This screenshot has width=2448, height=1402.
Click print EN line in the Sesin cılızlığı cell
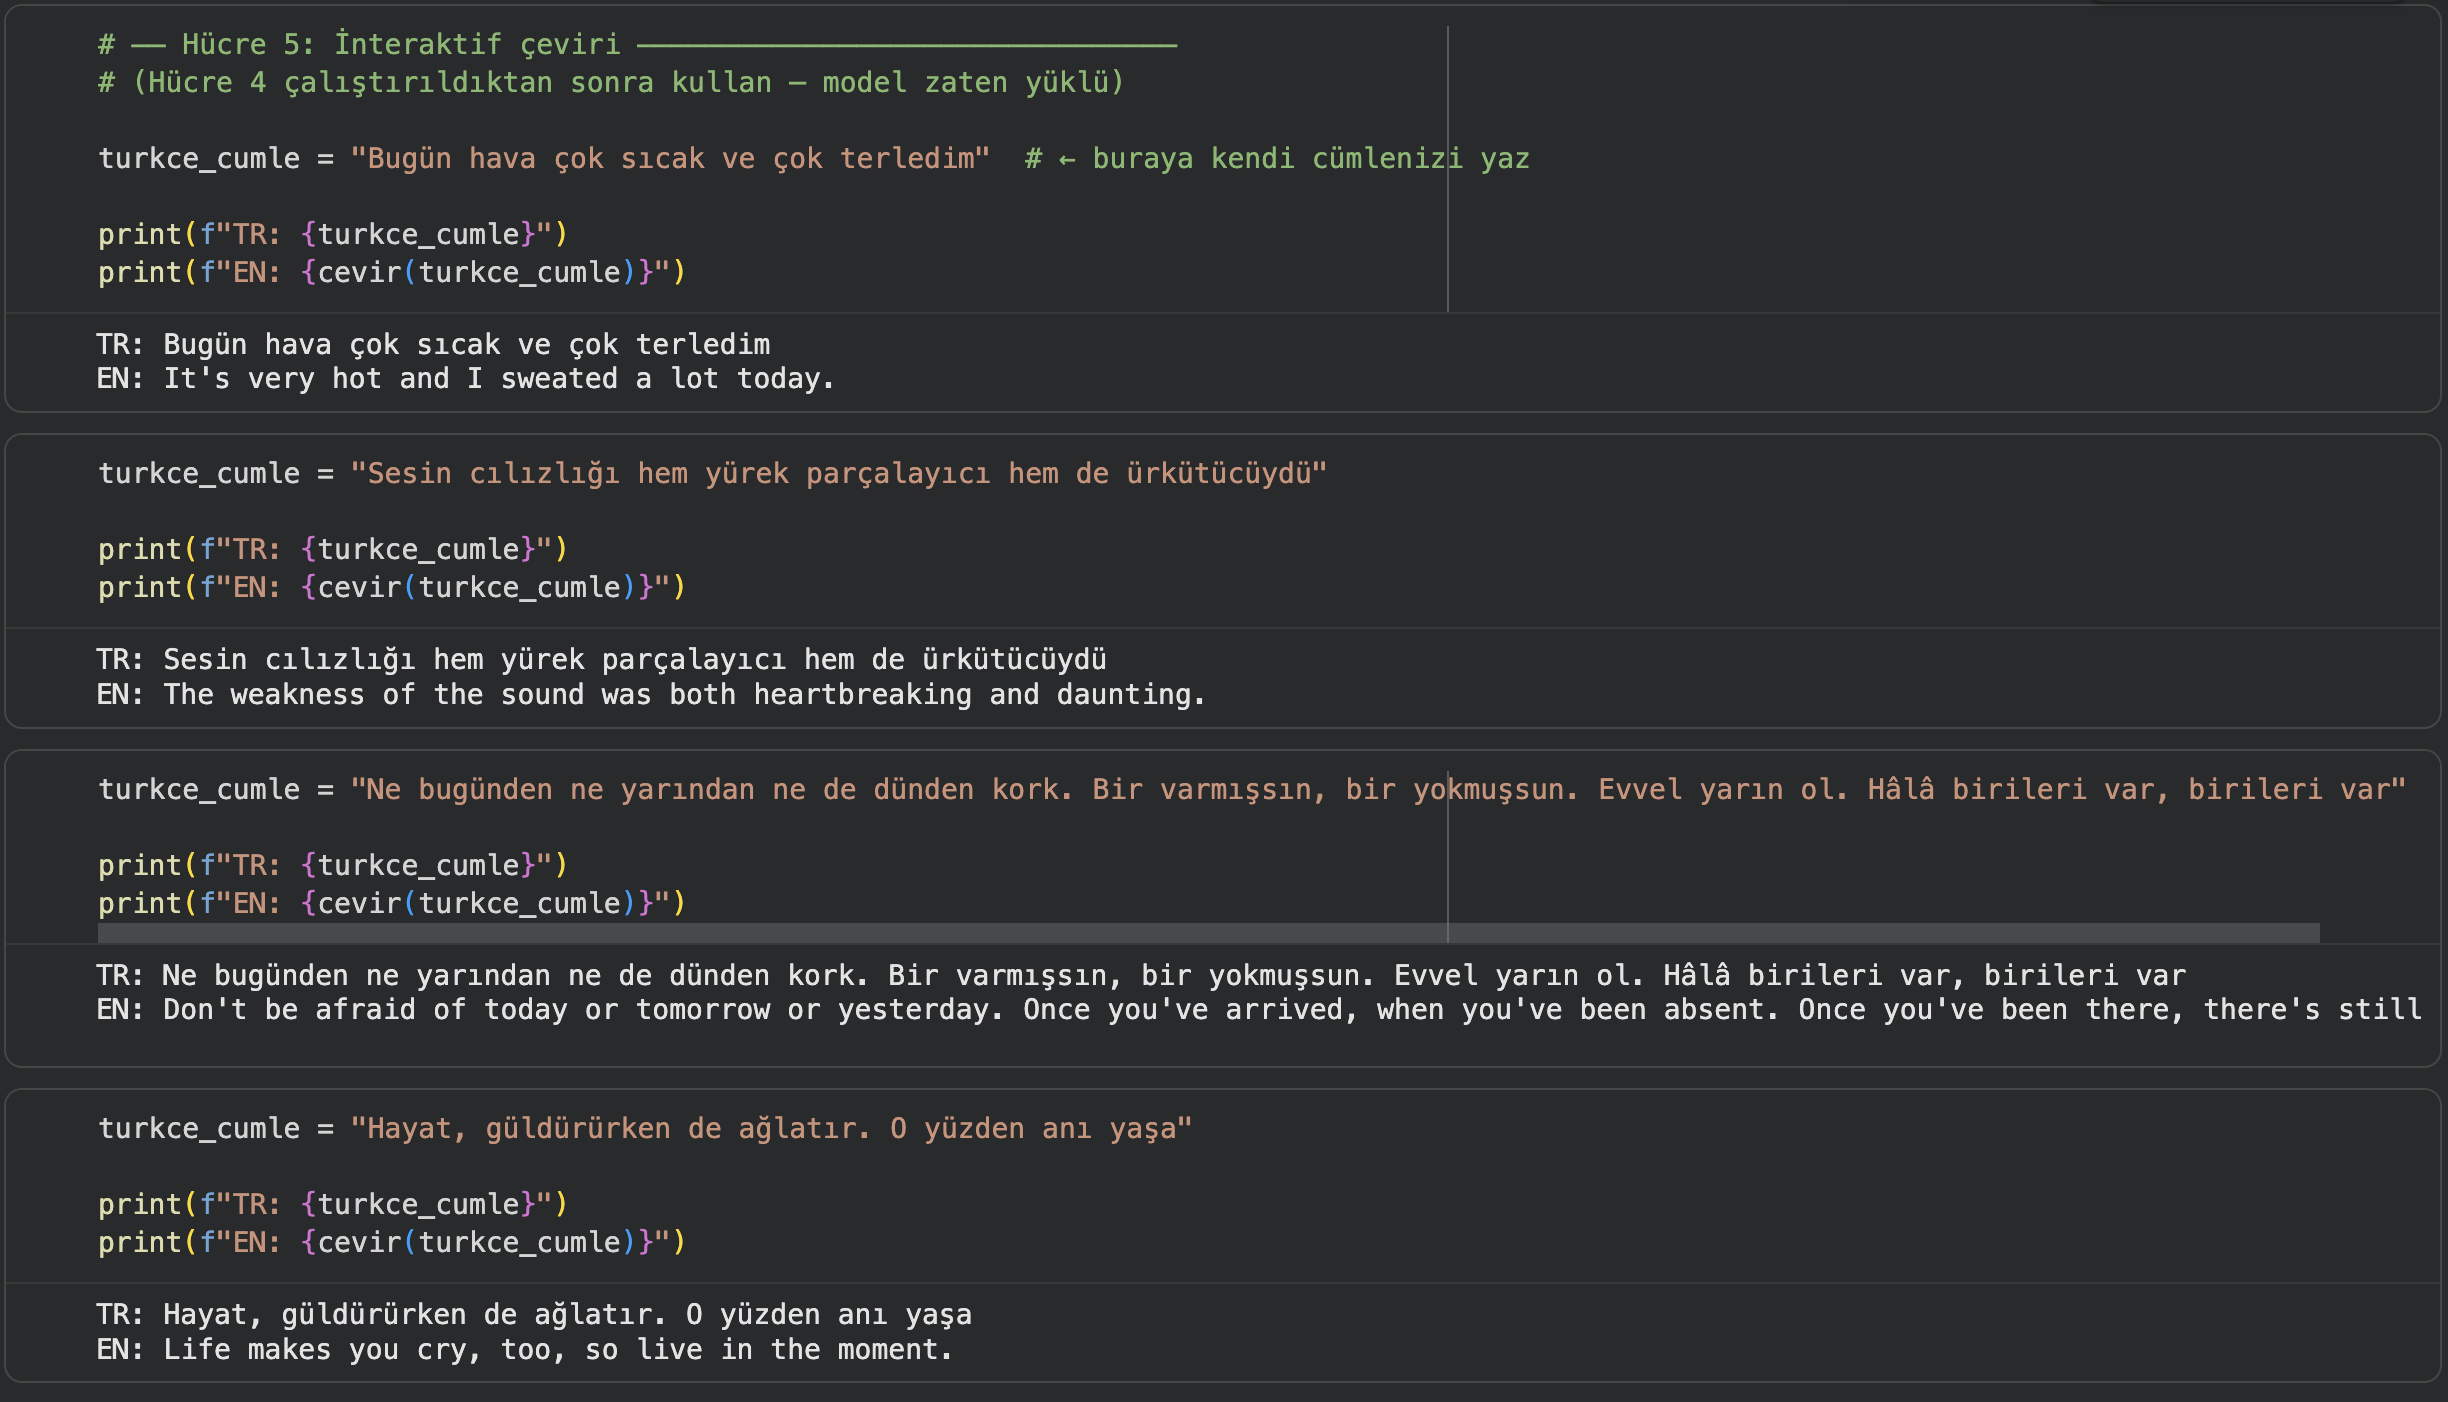pyautogui.click(x=392, y=587)
